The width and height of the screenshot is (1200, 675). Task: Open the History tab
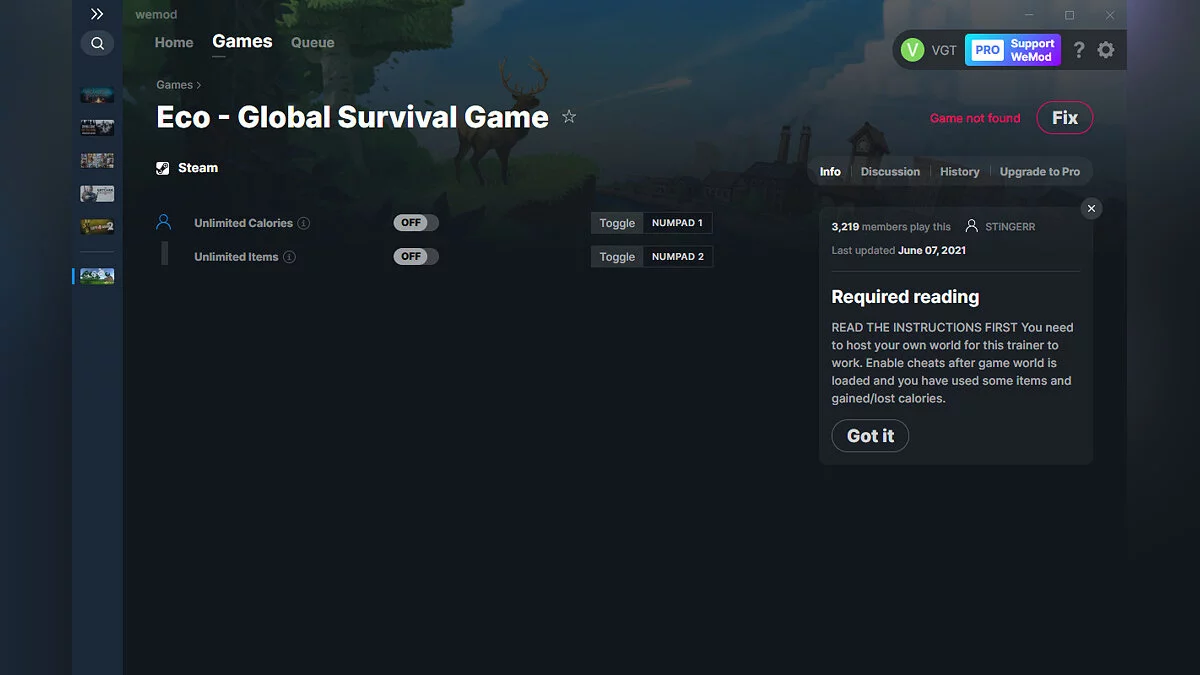[960, 172]
